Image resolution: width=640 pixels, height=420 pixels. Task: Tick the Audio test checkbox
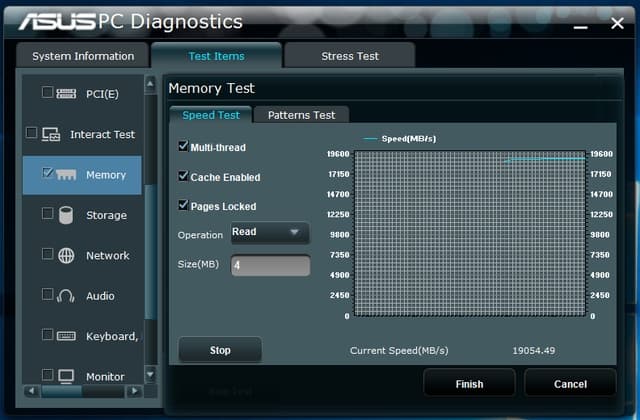pyautogui.click(x=47, y=294)
